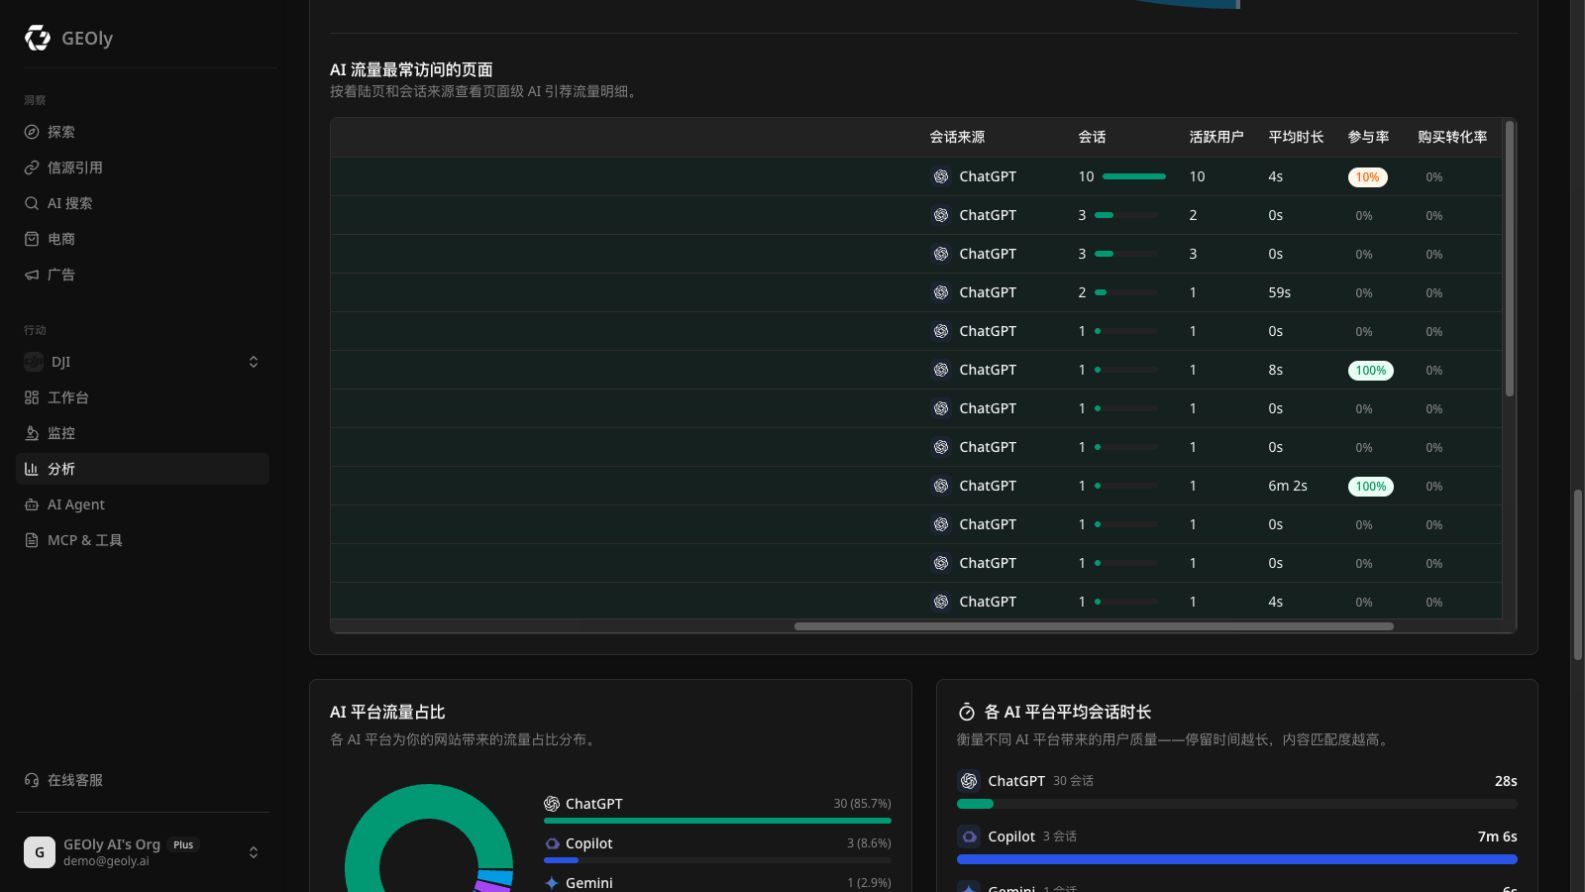1585x892 pixels.
Task: Click 30 (85.7%) ChatGPT share value
Action: pyautogui.click(x=862, y=804)
